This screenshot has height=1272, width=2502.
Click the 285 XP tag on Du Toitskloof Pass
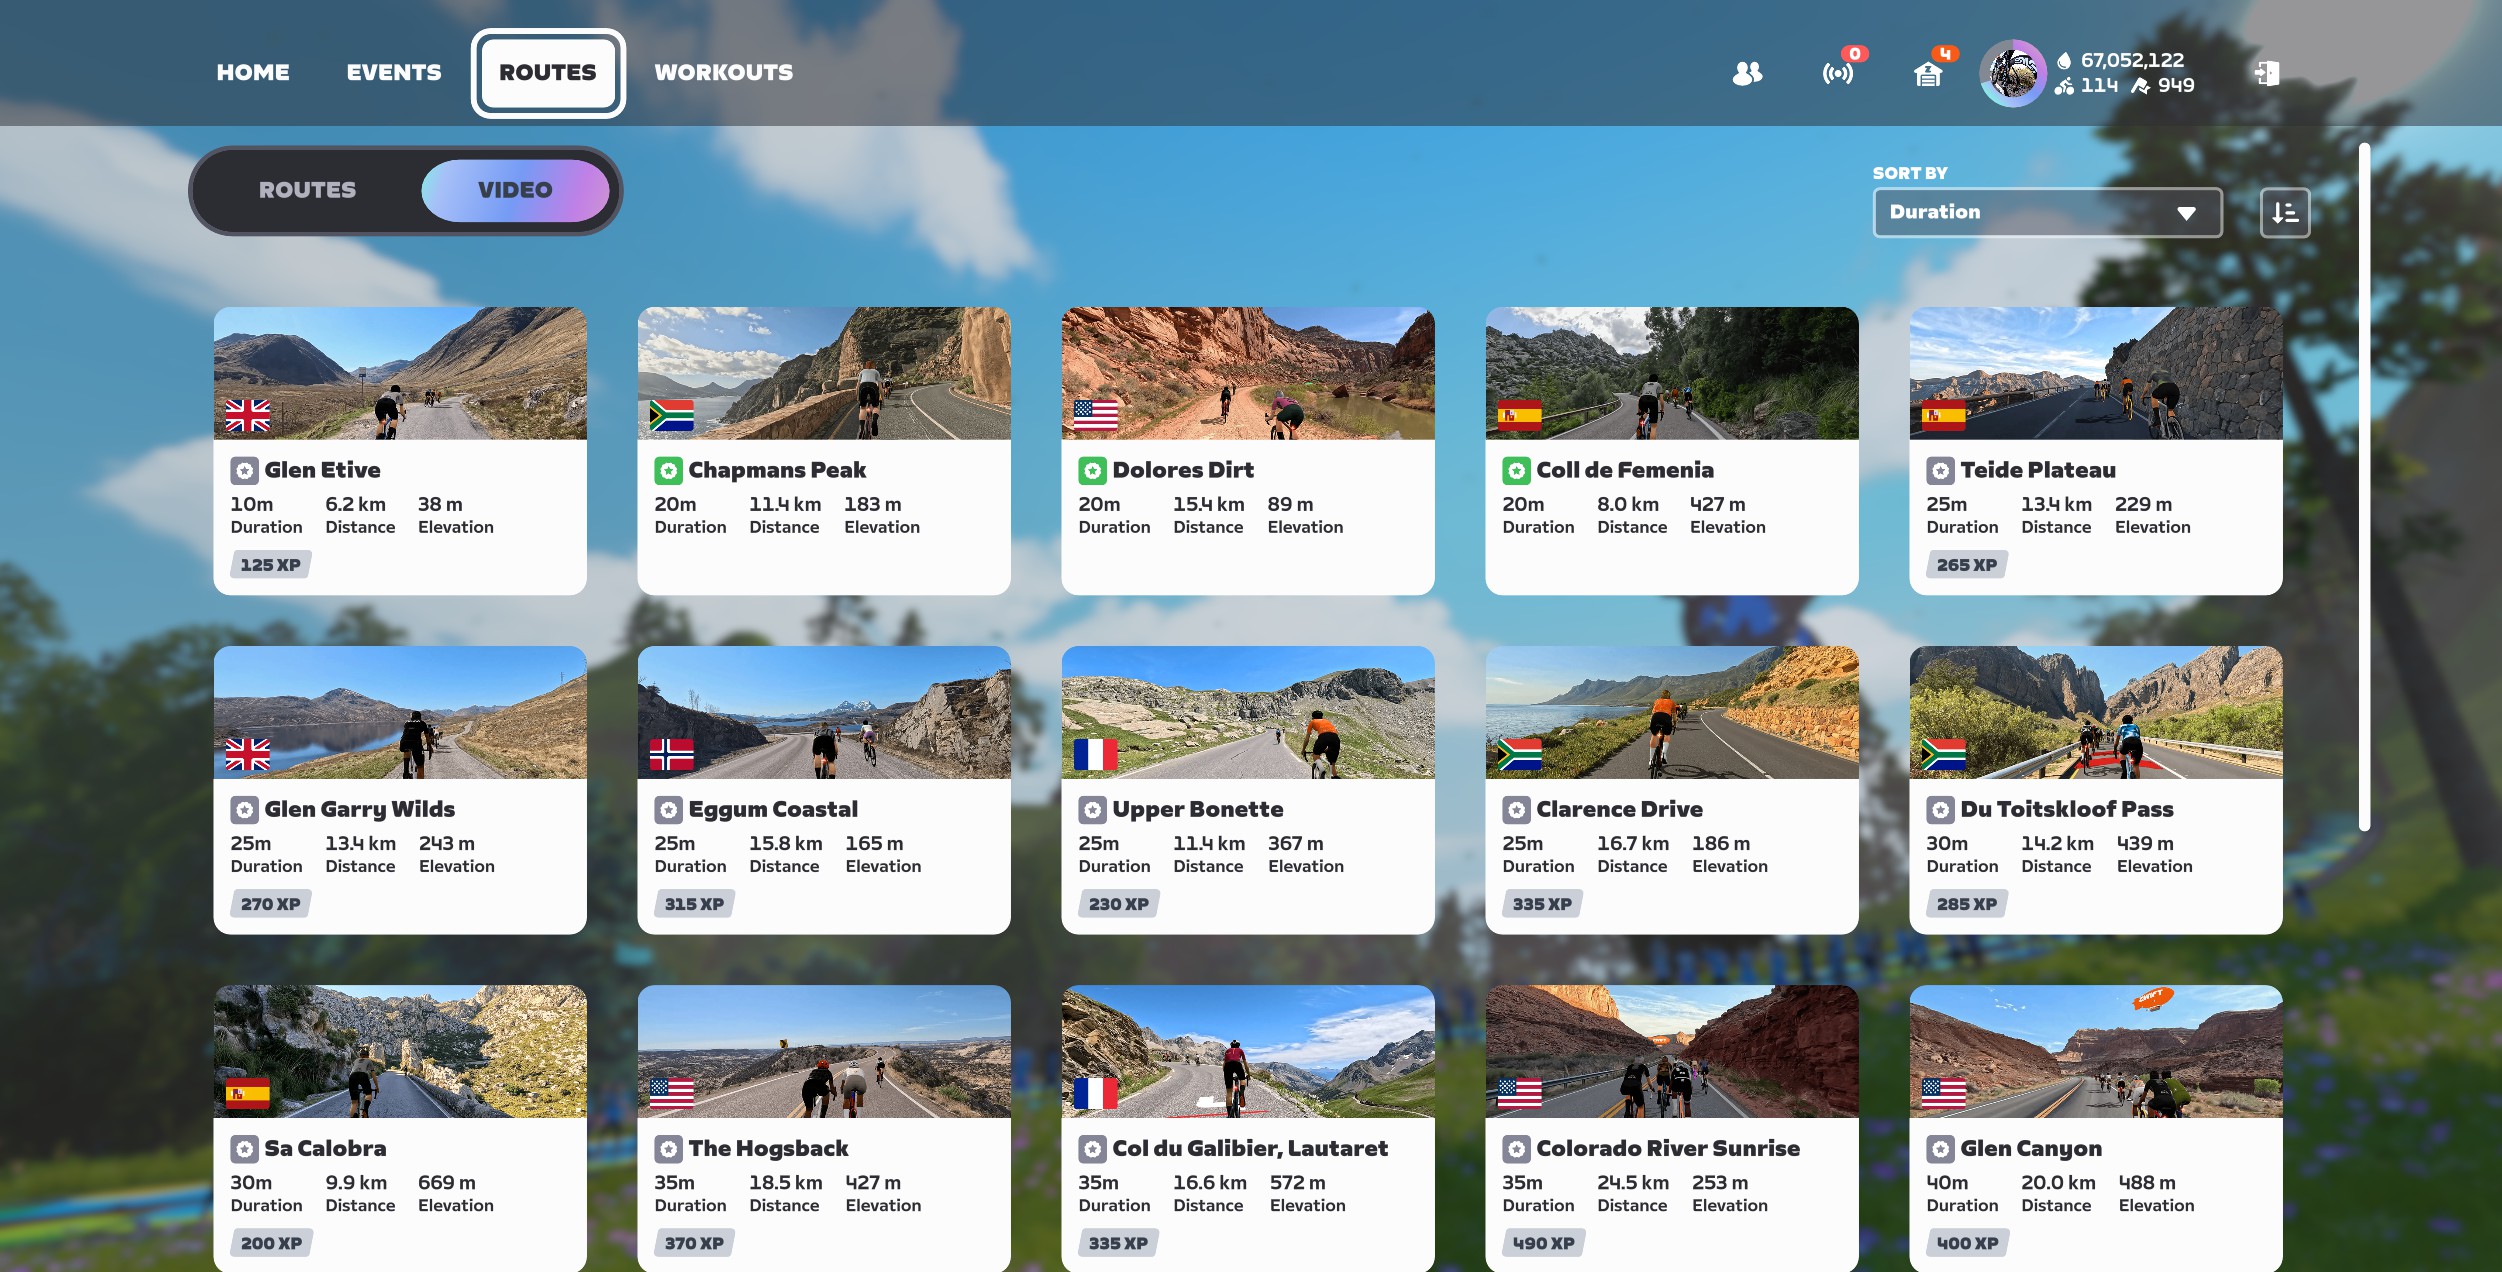coord(1966,904)
